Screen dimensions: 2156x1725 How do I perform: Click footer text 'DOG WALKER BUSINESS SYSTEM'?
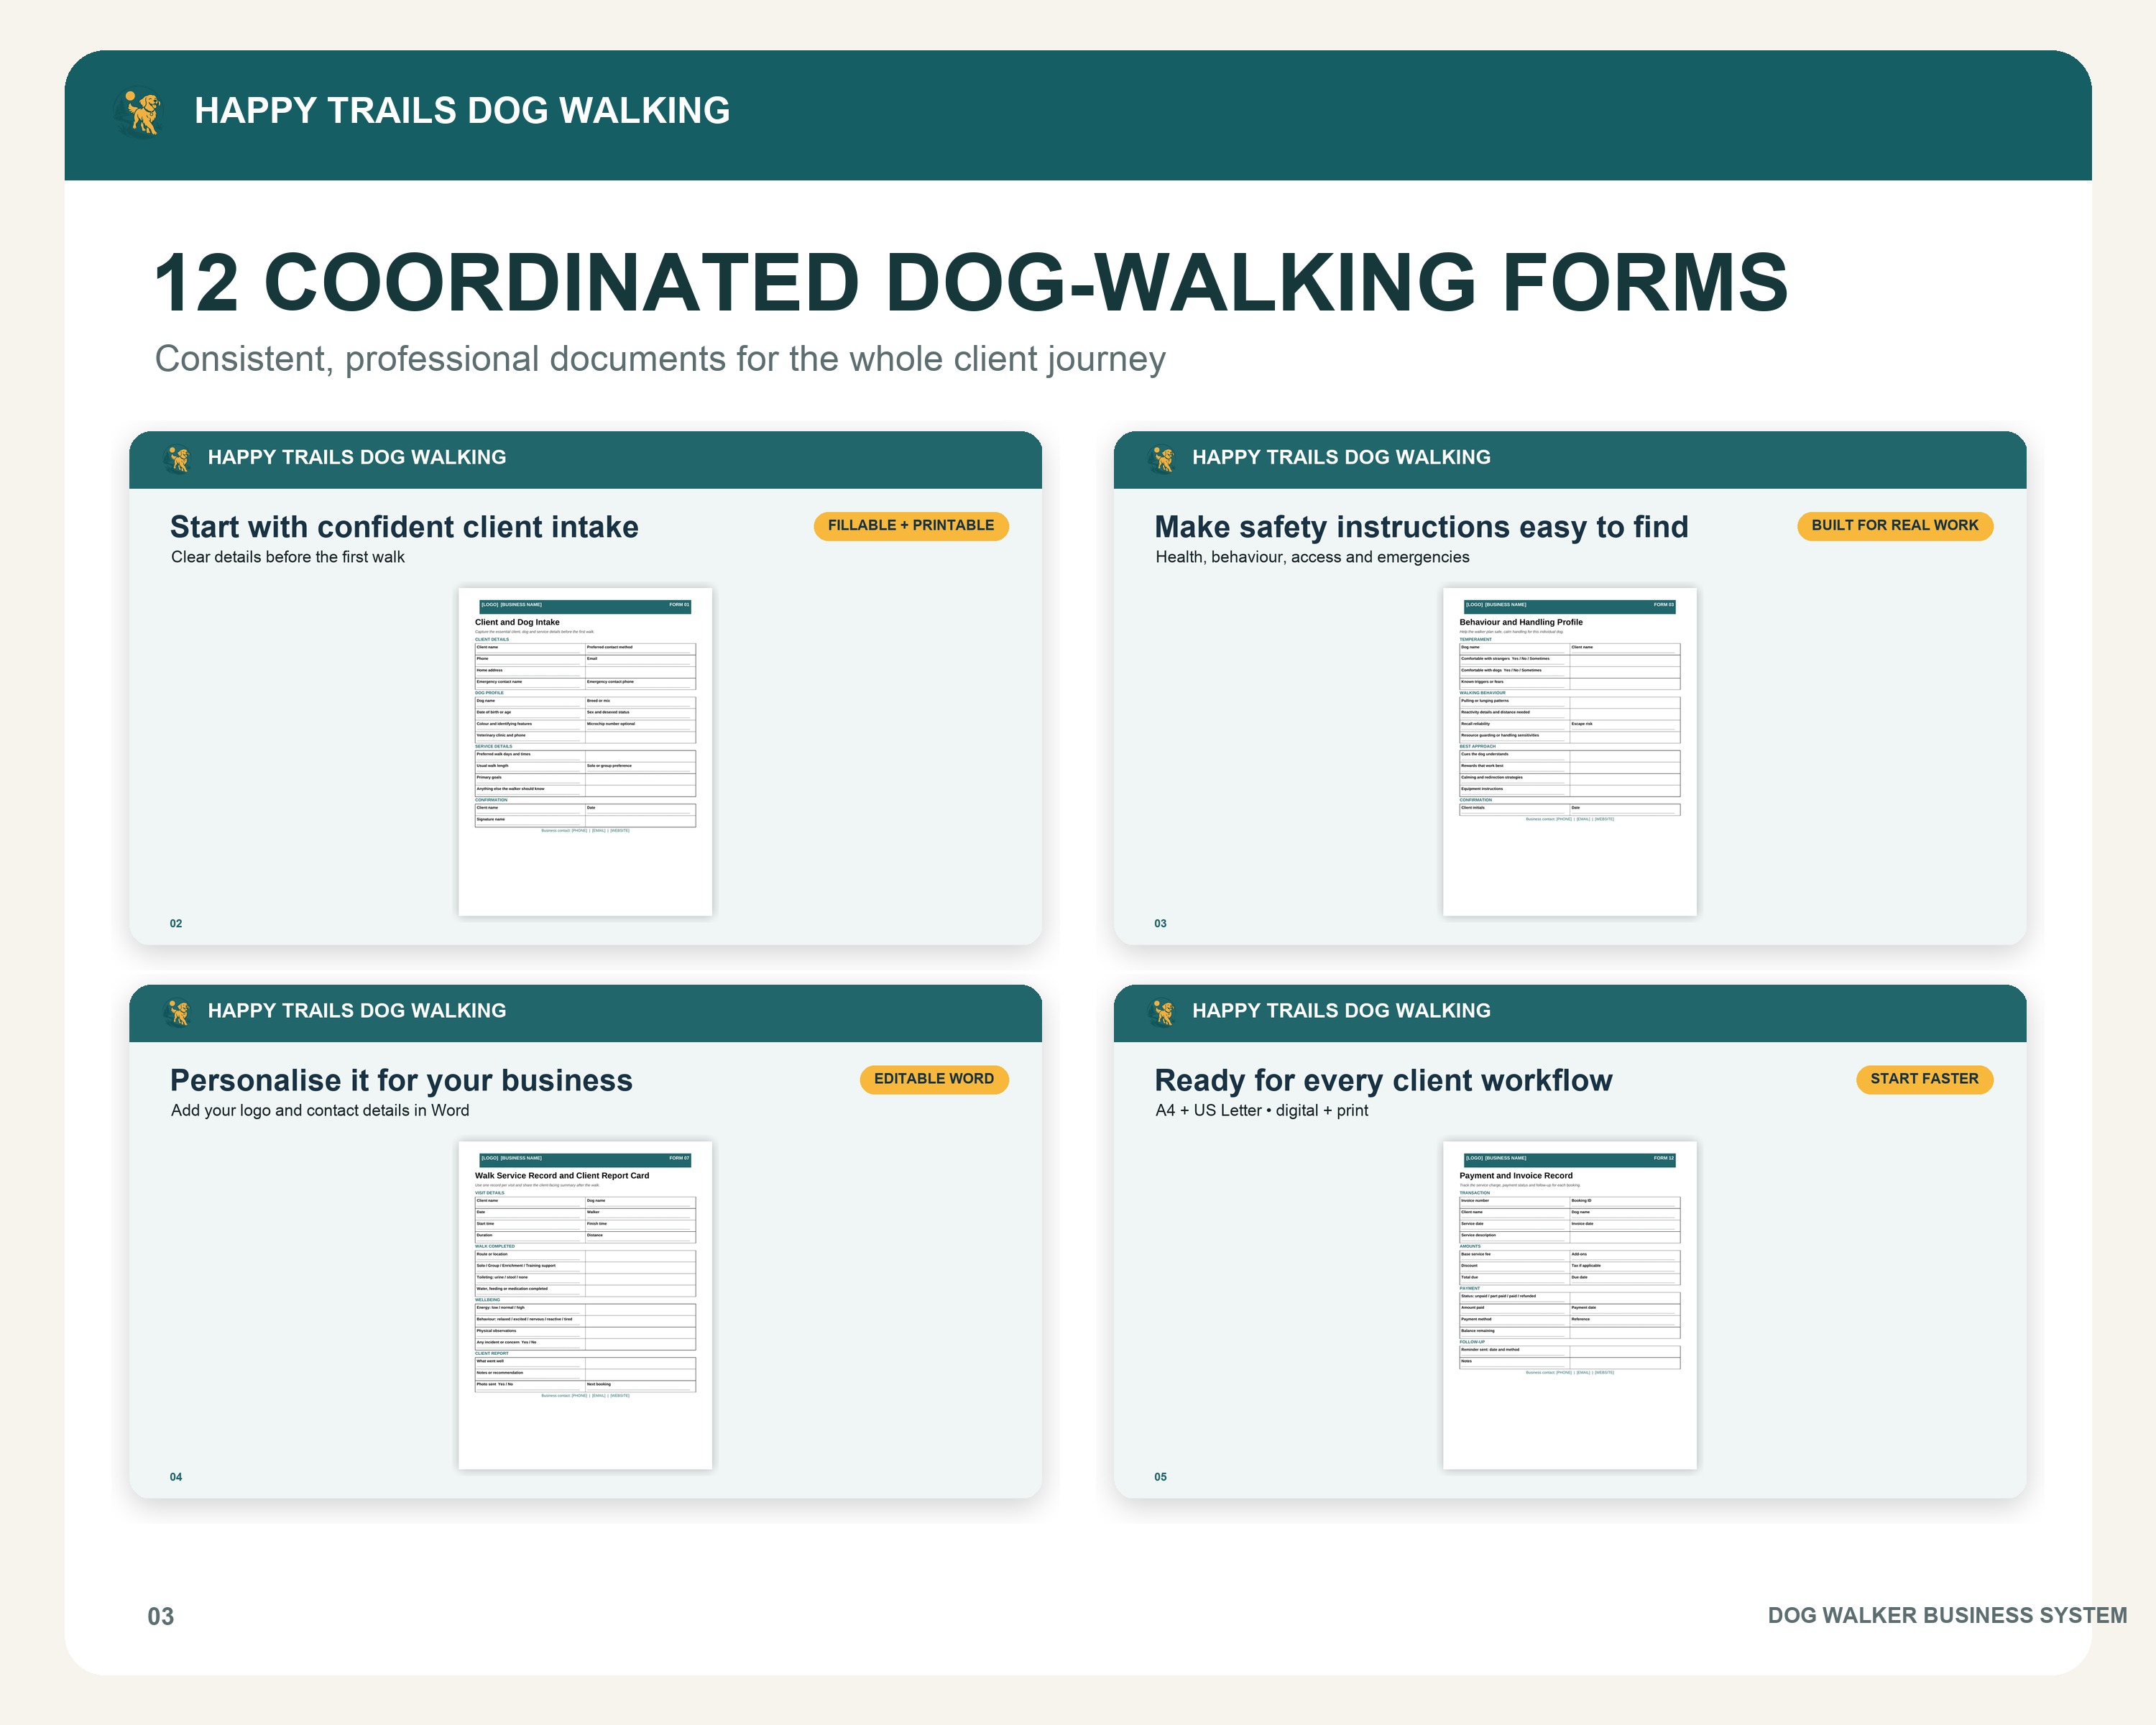[x=1947, y=1615]
